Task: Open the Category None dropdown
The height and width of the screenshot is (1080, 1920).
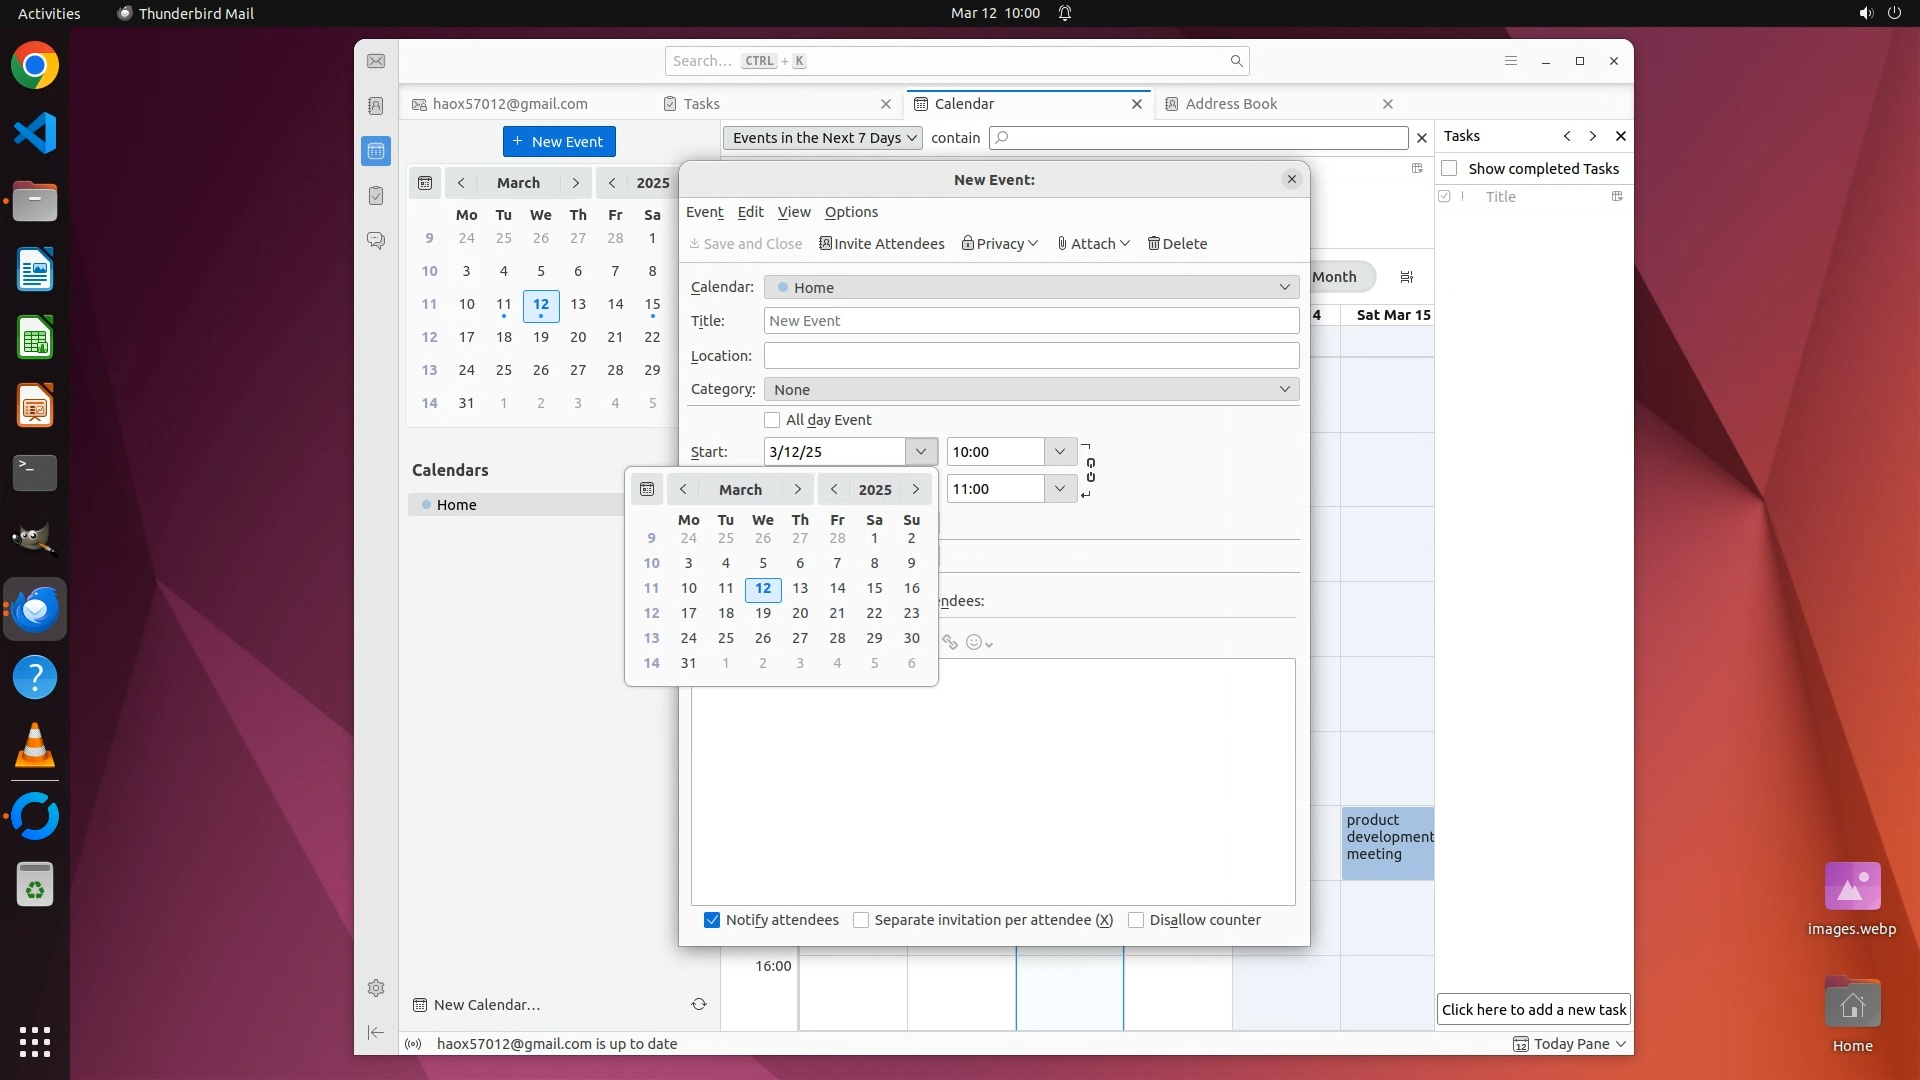Action: click(x=1031, y=389)
